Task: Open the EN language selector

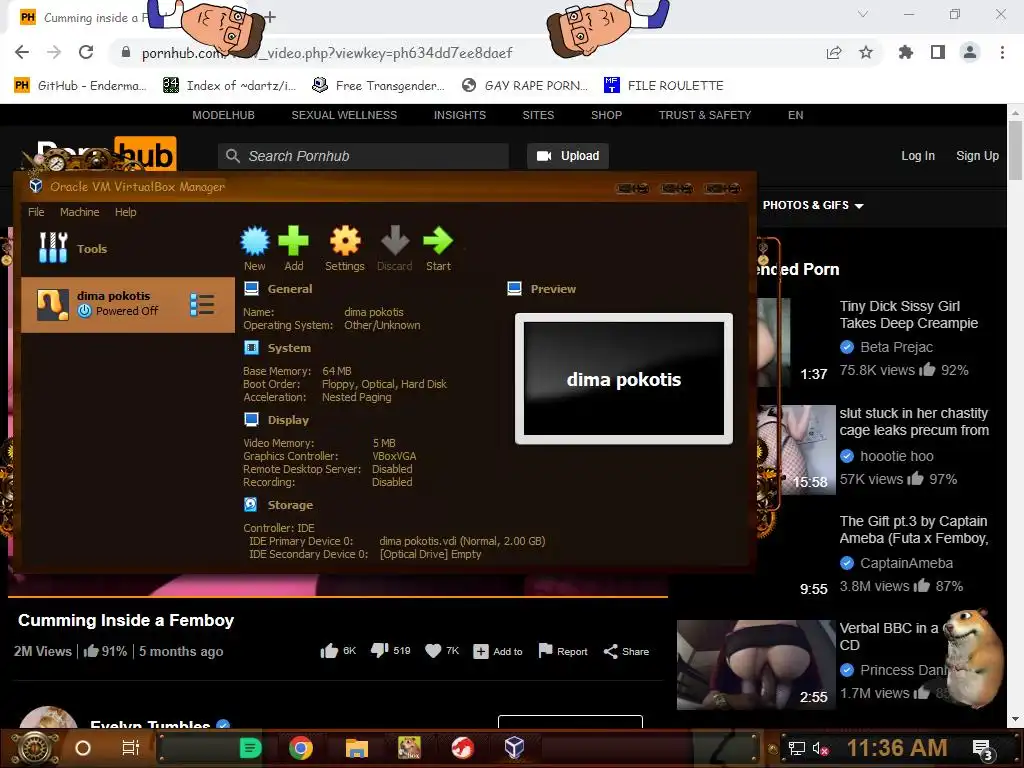Action: tap(795, 115)
